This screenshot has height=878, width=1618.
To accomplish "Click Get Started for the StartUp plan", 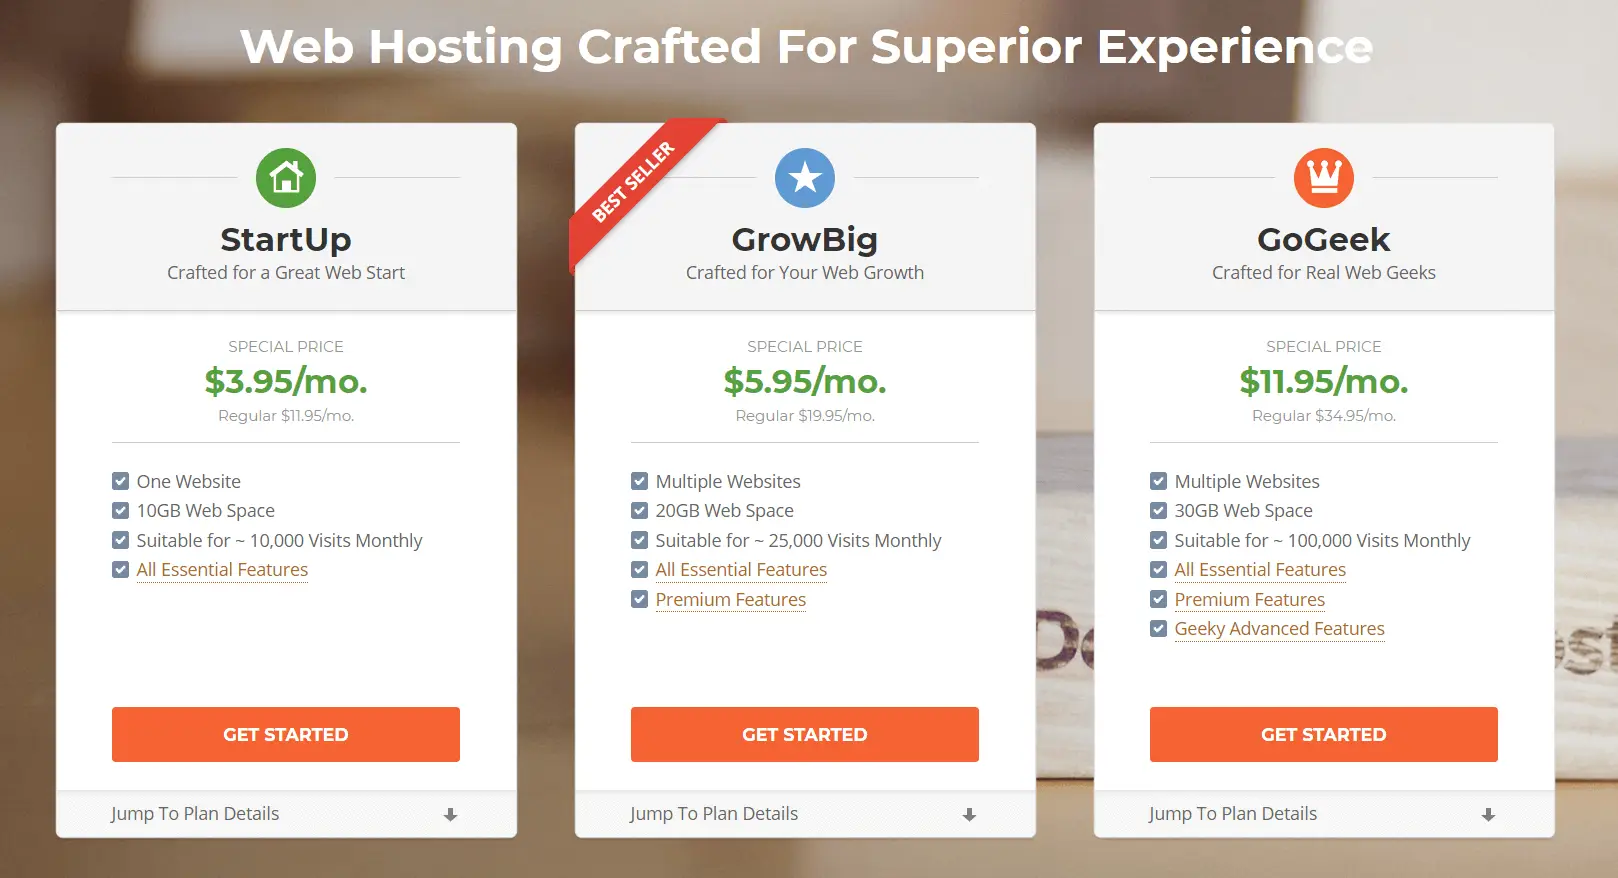I will pos(286,734).
